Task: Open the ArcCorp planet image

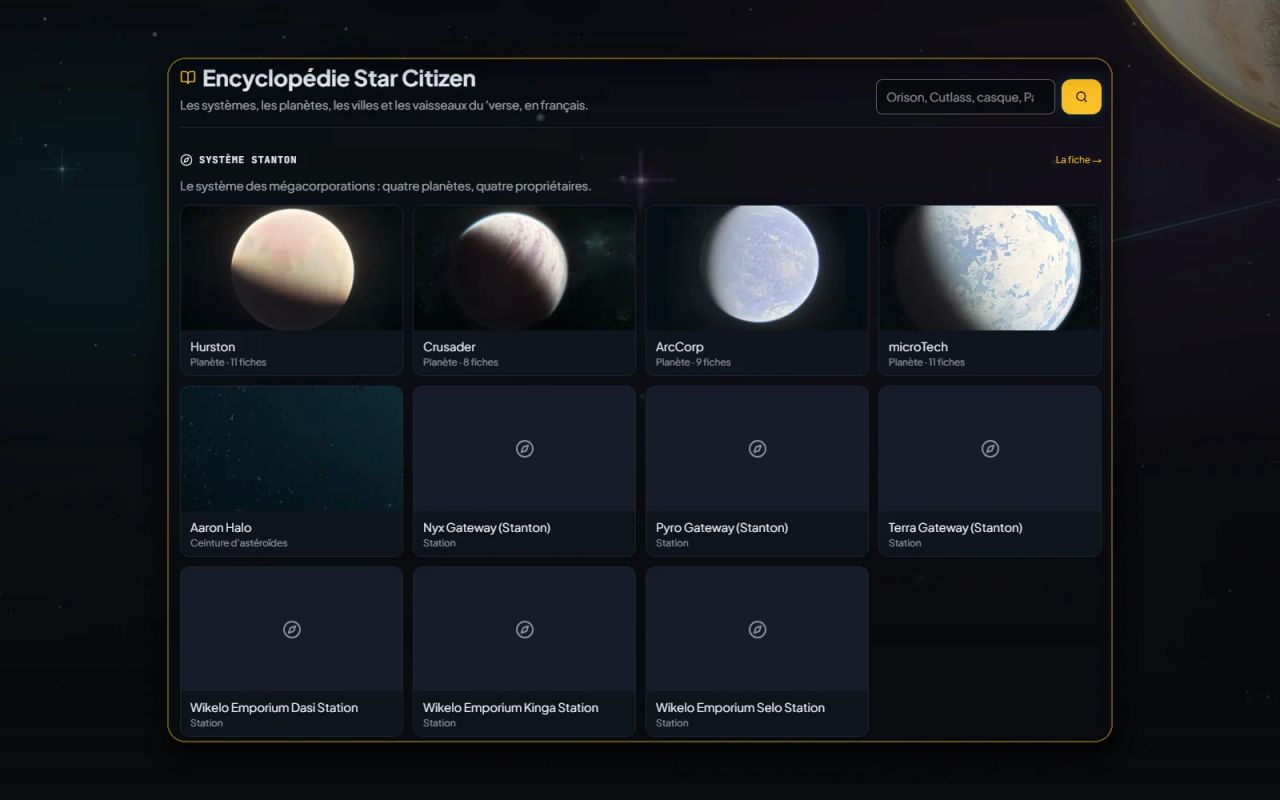Action: coord(757,268)
